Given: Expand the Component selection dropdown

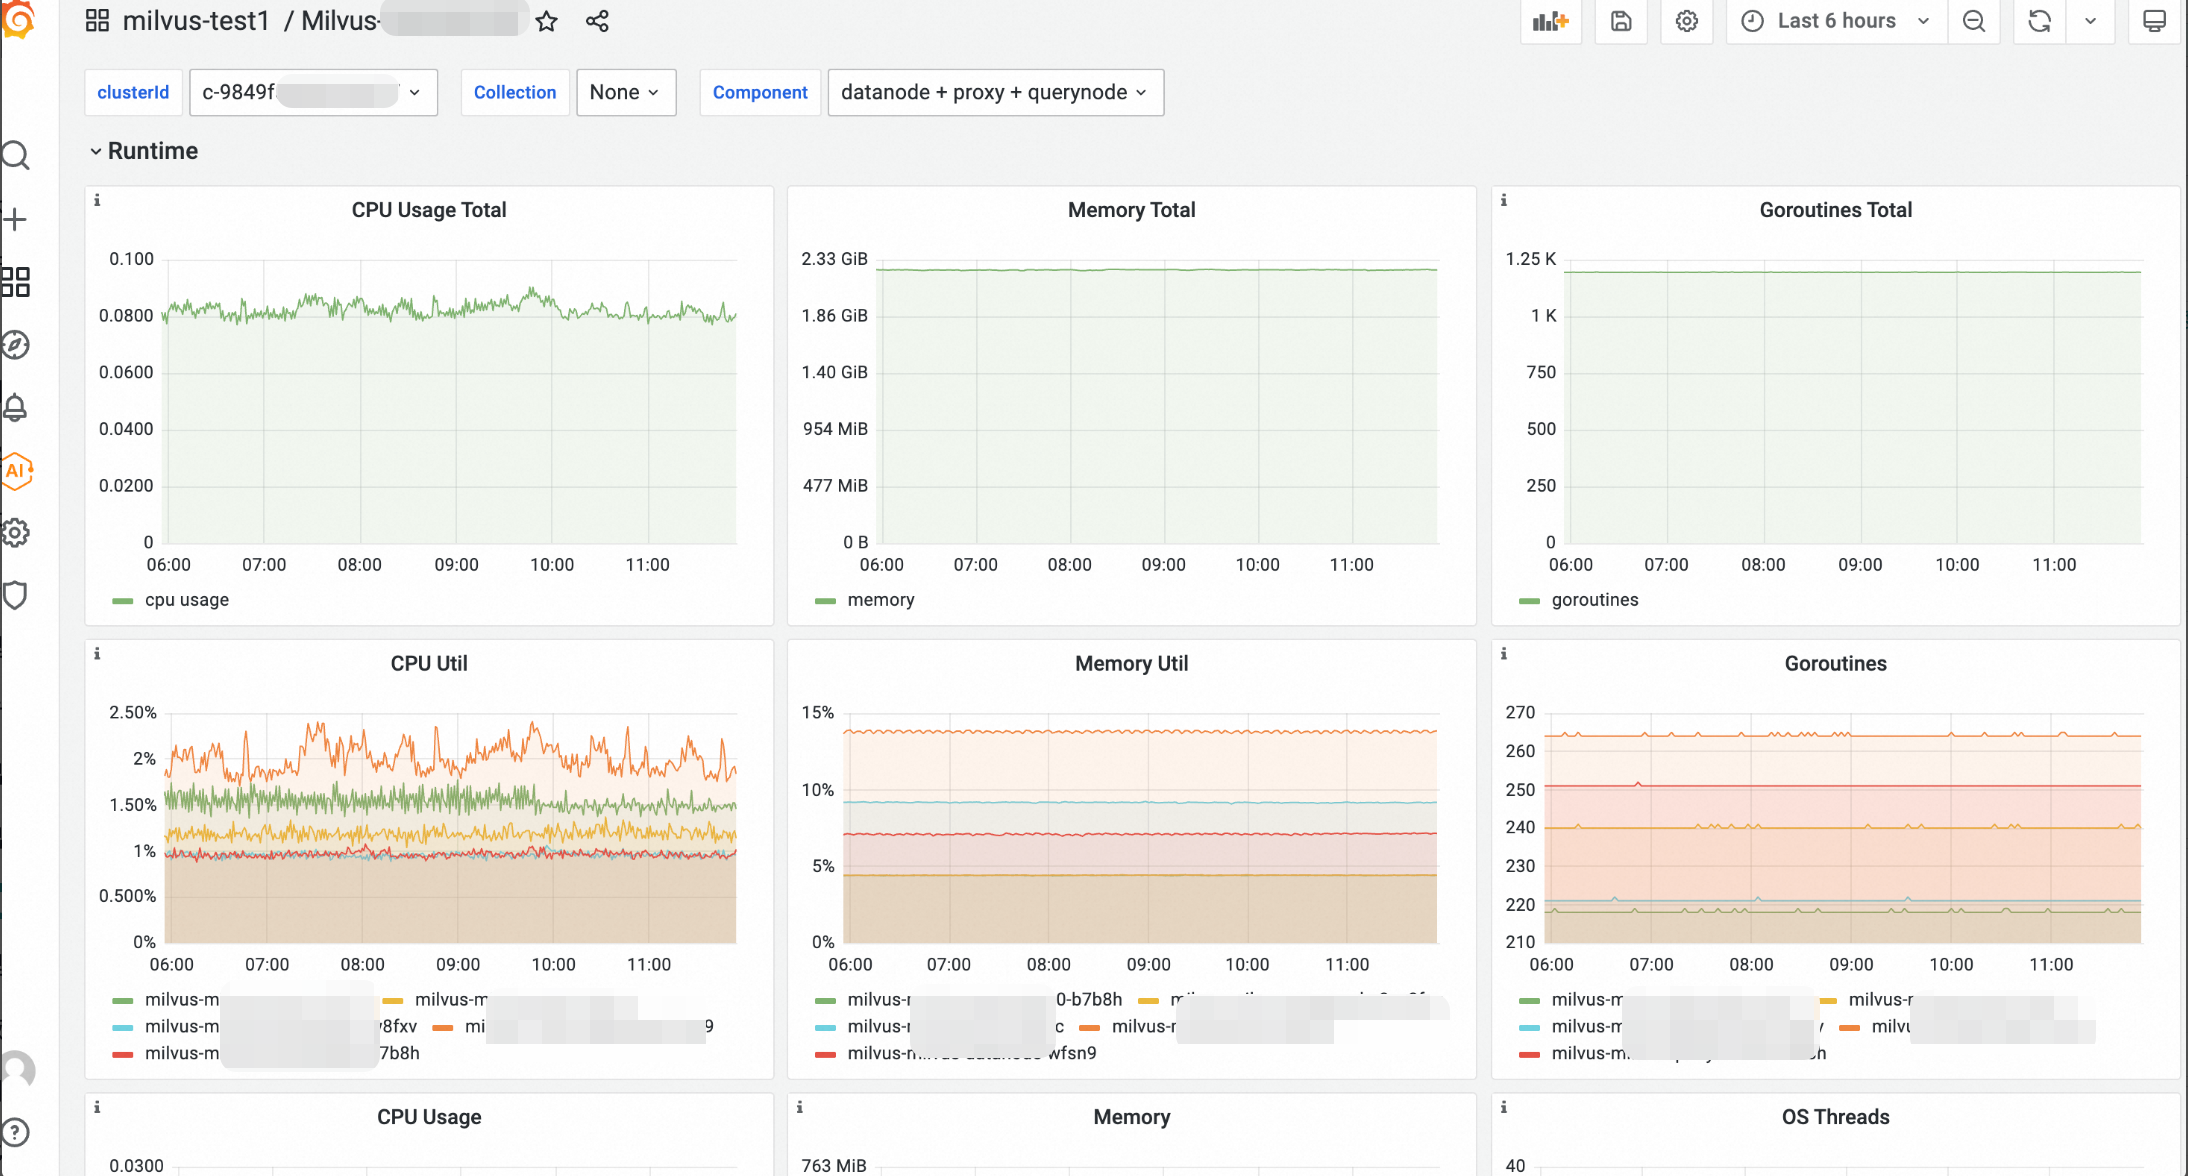Looking at the screenshot, I should [994, 92].
